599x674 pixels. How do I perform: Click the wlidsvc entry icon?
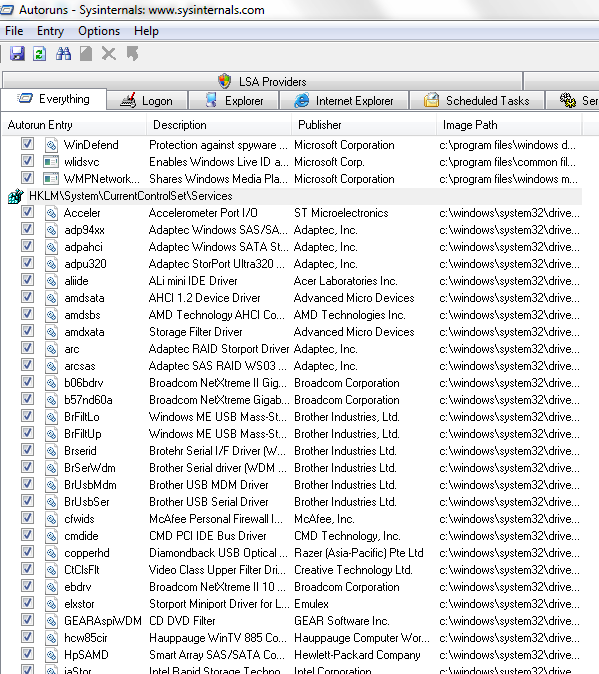[x=51, y=162]
